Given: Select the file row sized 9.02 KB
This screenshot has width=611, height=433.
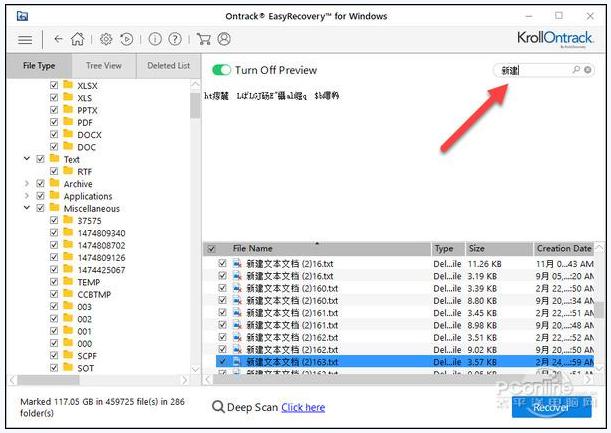Looking at the screenshot, I should 404,350.
